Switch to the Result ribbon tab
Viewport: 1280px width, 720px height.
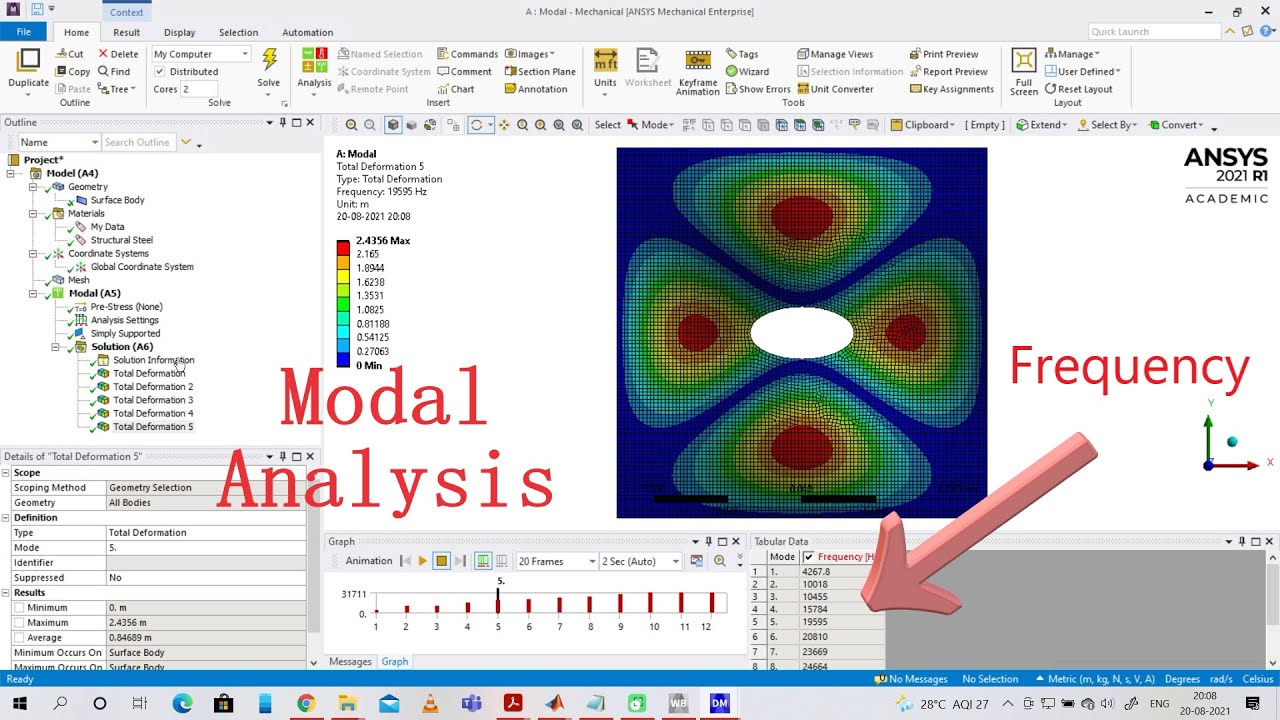[126, 32]
